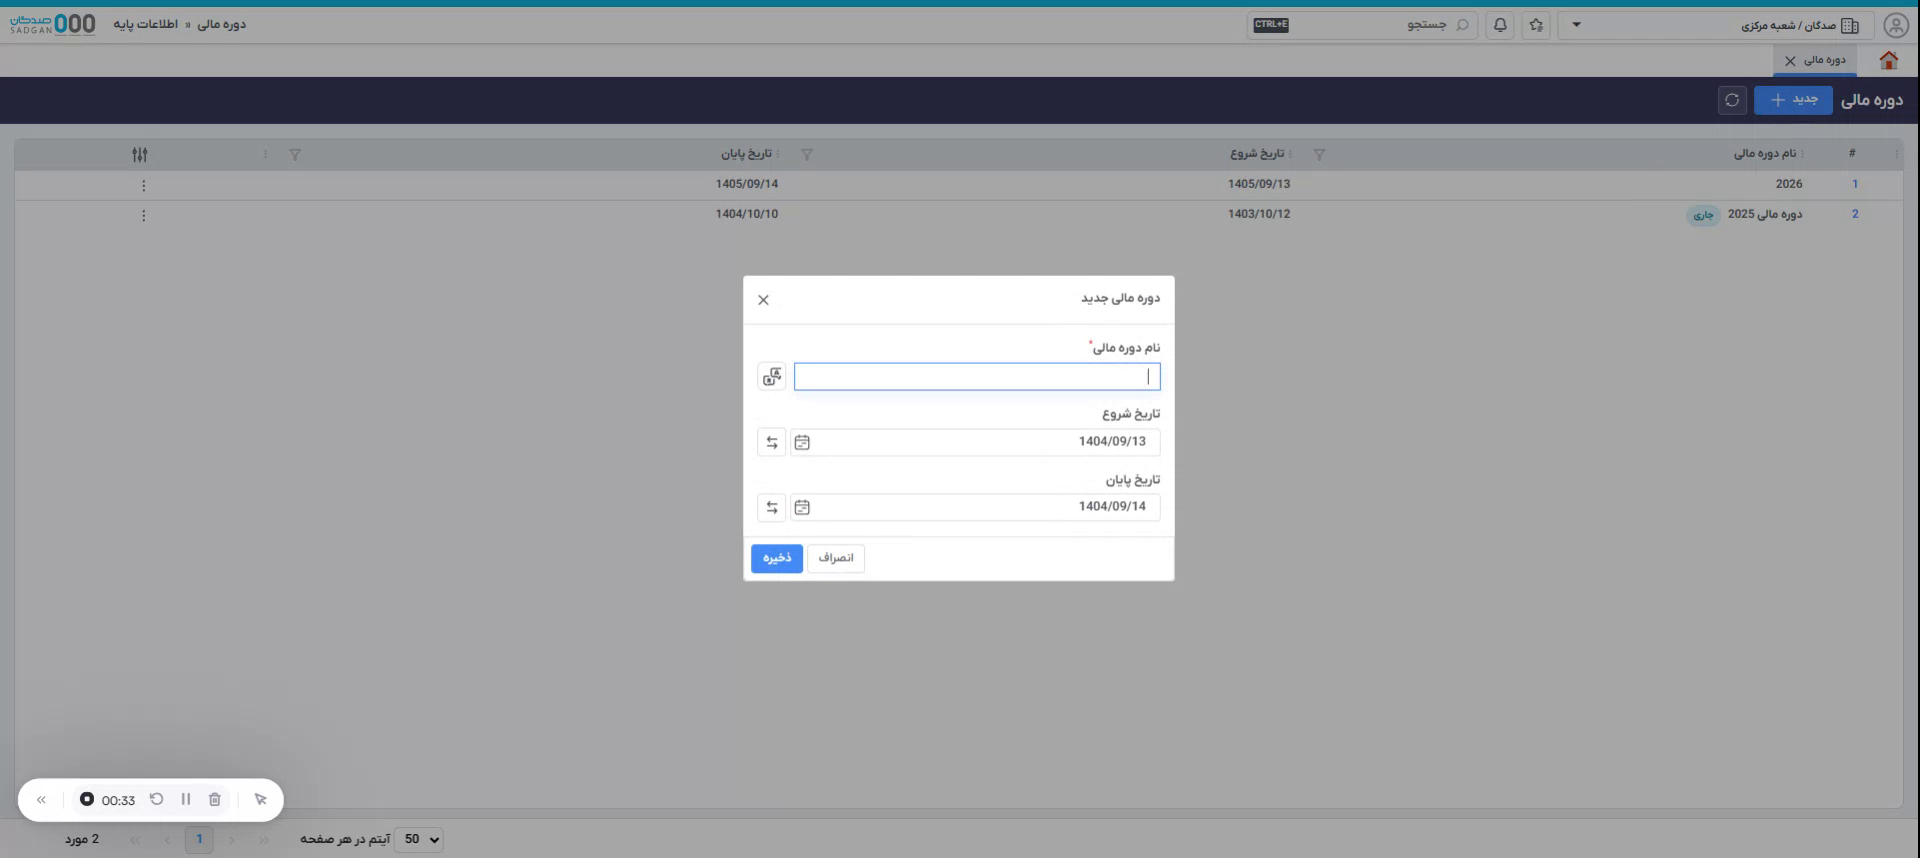This screenshot has width=1920, height=858.
Task: Close the دوره مالی tab
Action: click(x=1790, y=61)
